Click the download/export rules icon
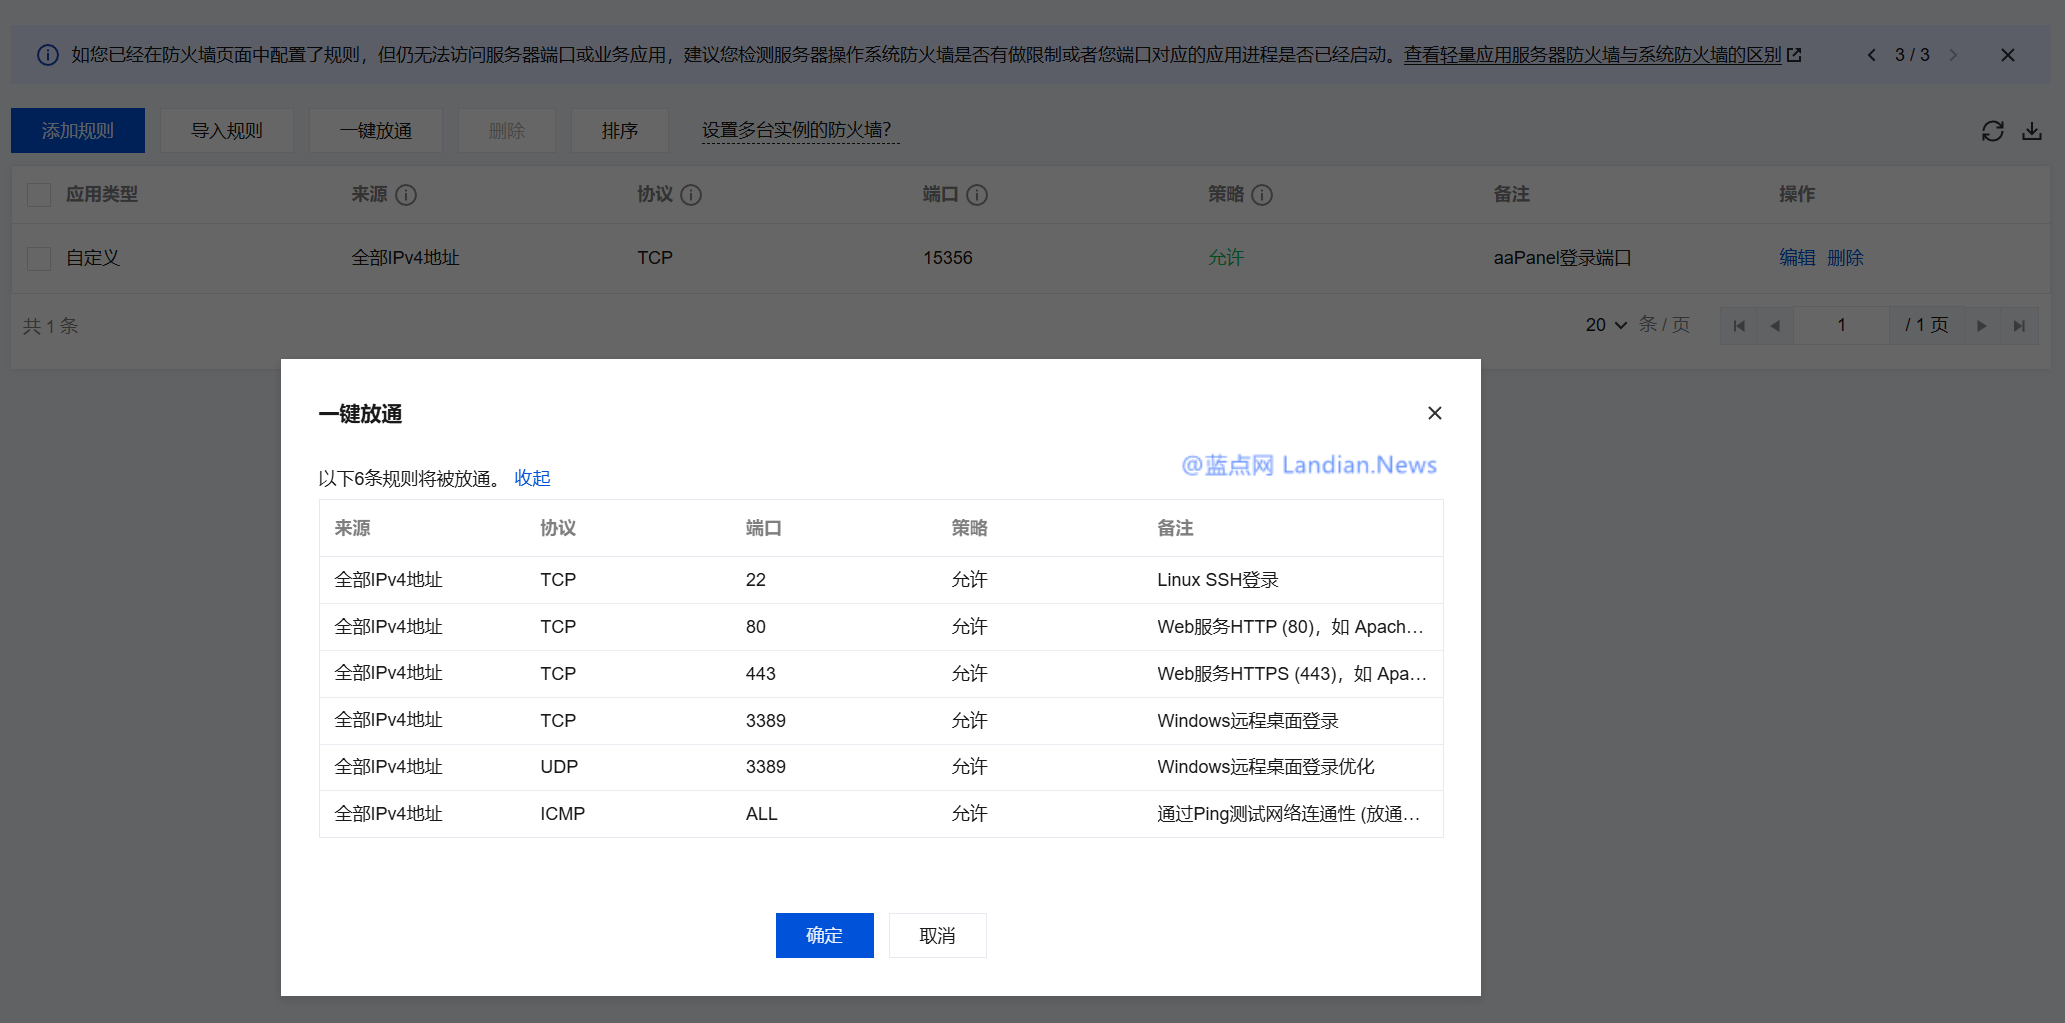 point(2032,131)
